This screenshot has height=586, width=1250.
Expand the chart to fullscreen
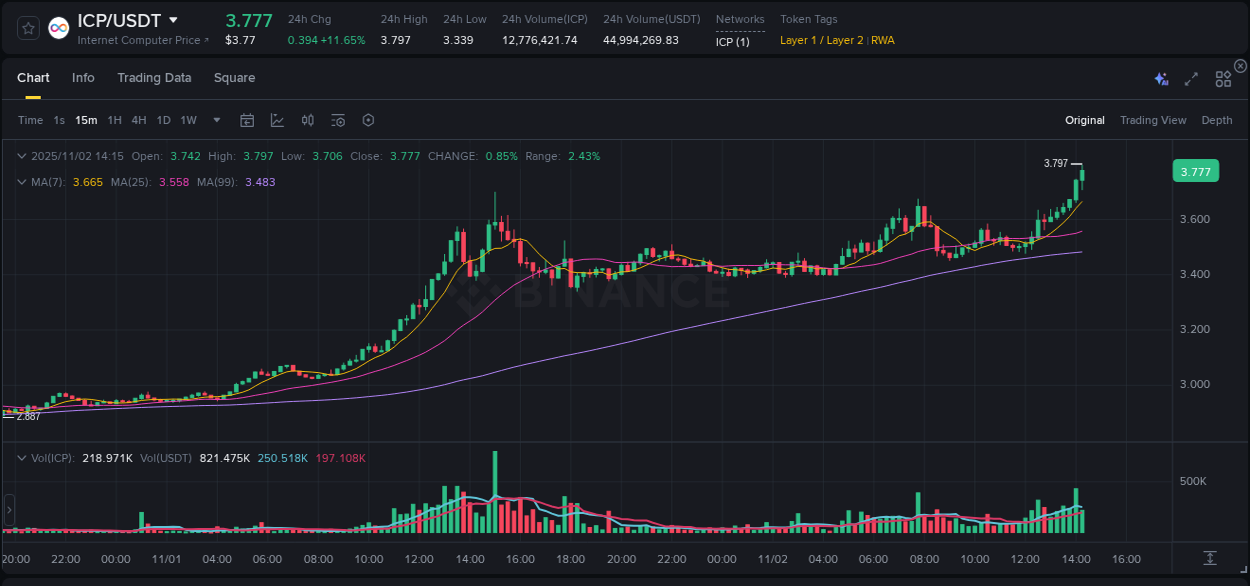pos(1191,78)
